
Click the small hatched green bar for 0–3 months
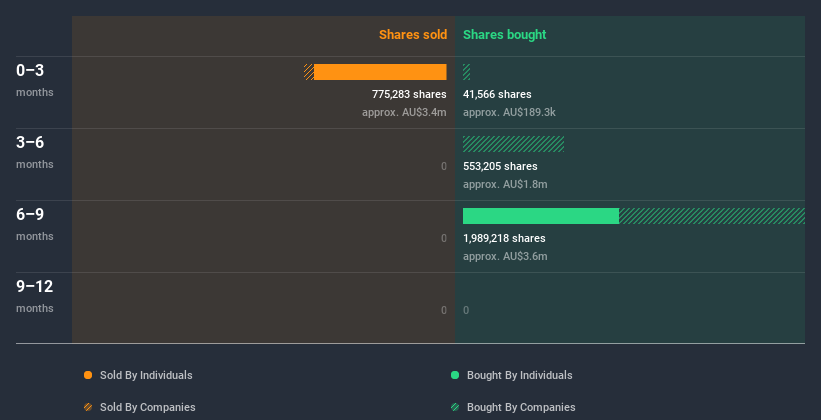pyautogui.click(x=467, y=72)
